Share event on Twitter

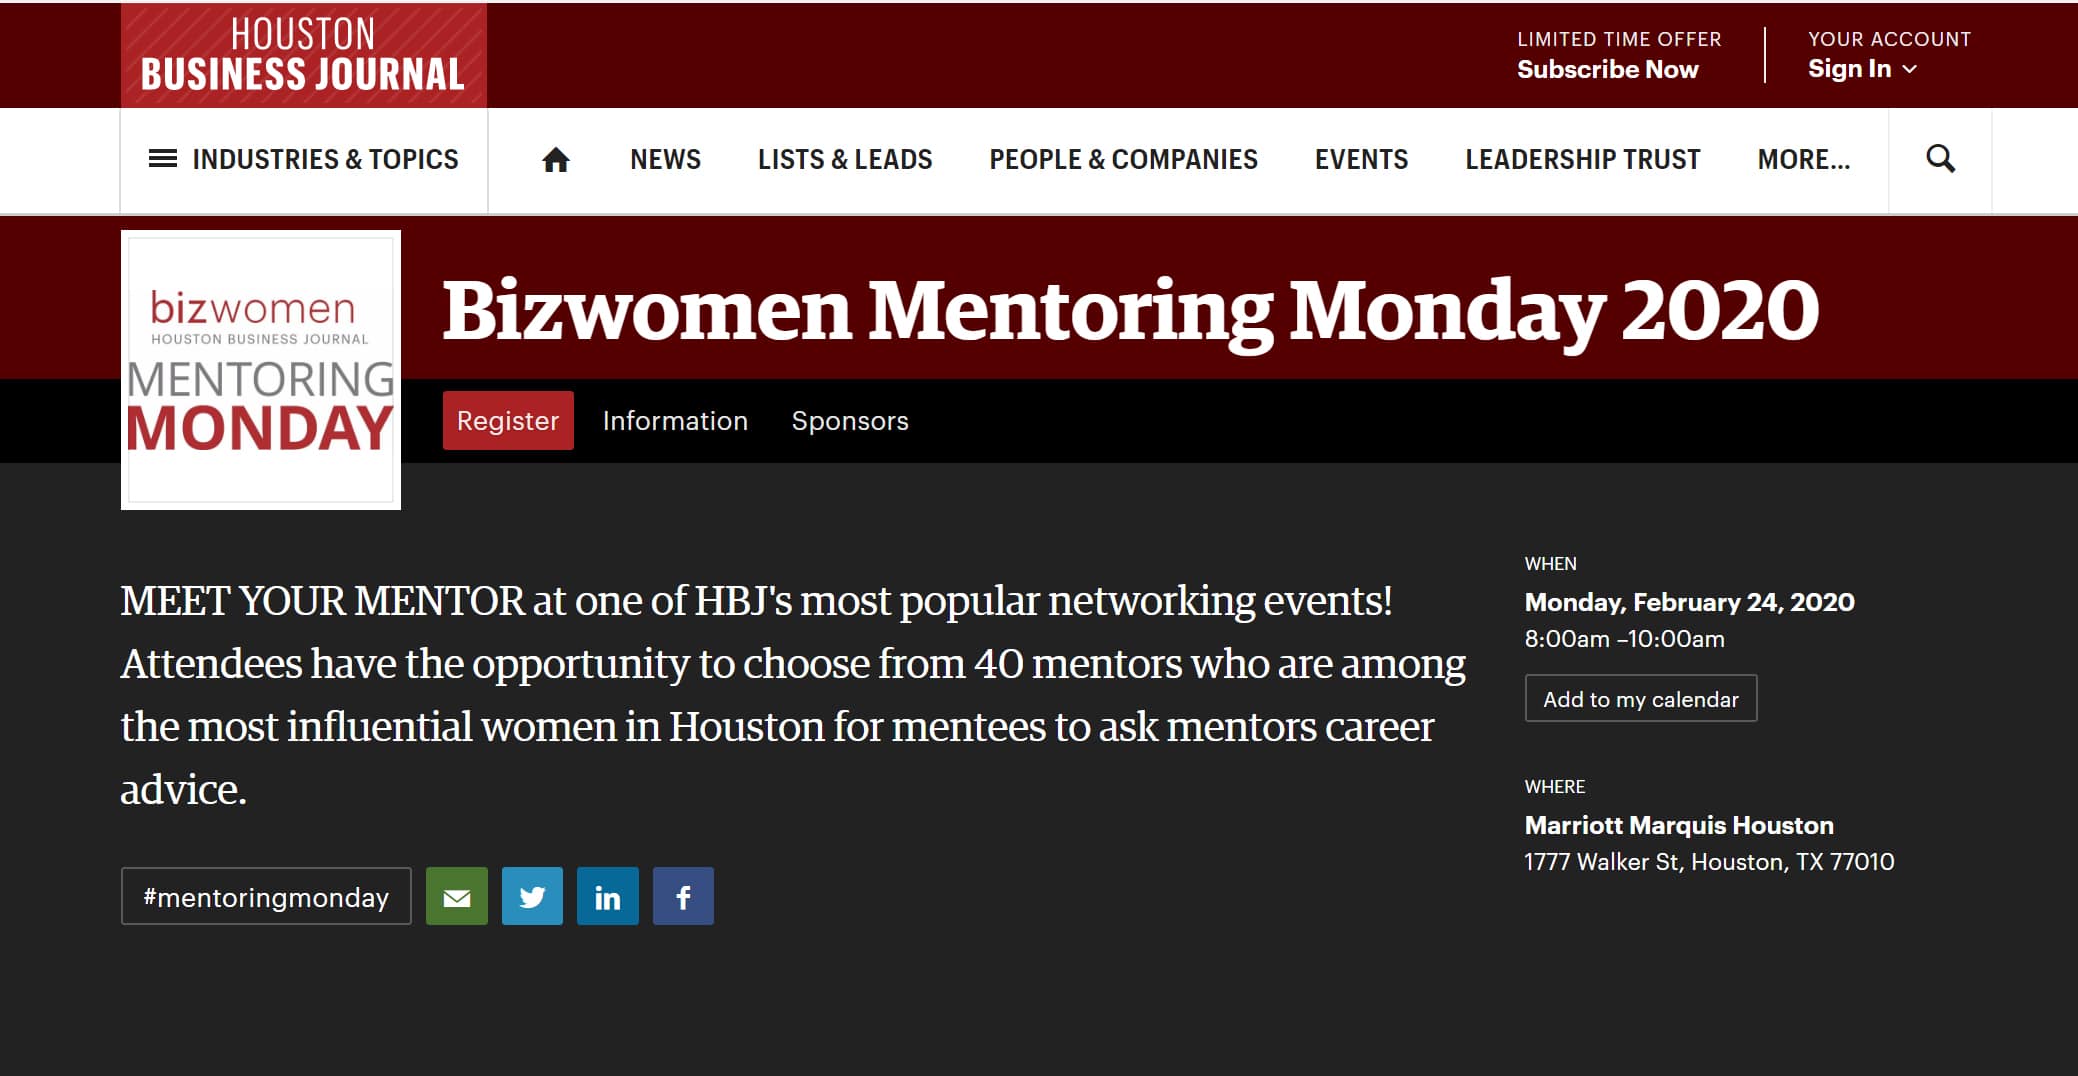pyautogui.click(x=532, y=896)
